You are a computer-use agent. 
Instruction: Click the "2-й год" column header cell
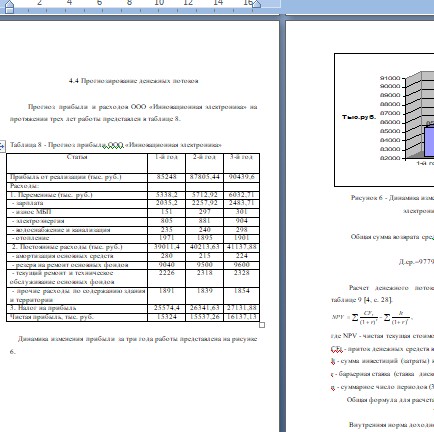[x=204, y=163]
